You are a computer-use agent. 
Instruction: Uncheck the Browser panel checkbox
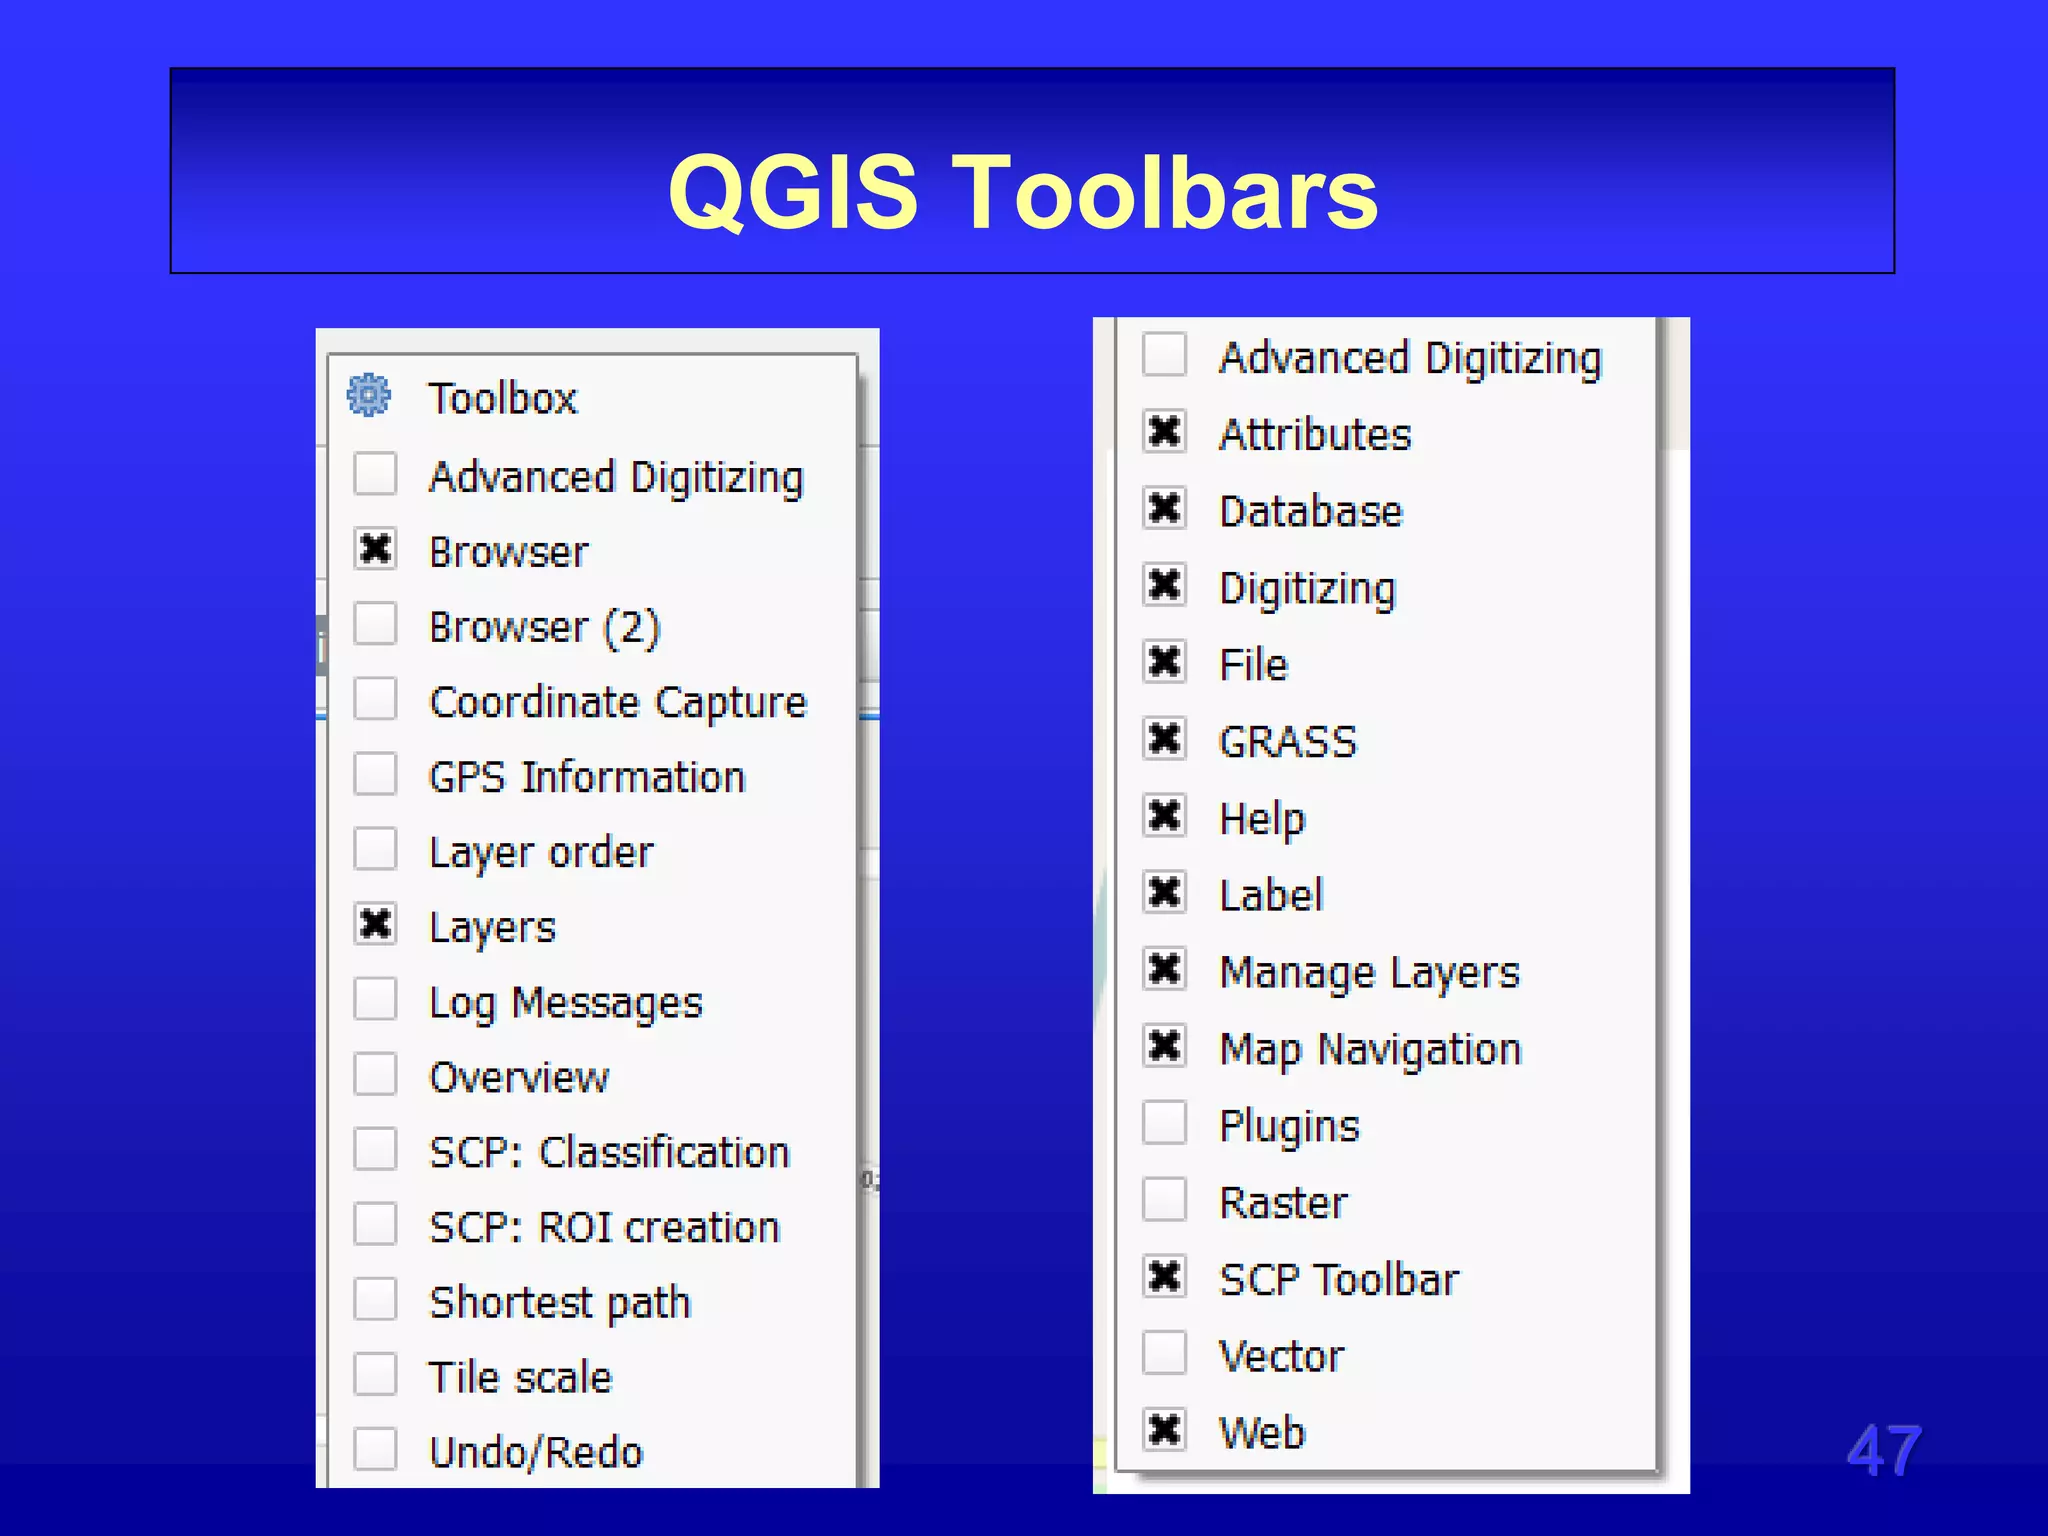pyautogui.click(x=375, y=548)
